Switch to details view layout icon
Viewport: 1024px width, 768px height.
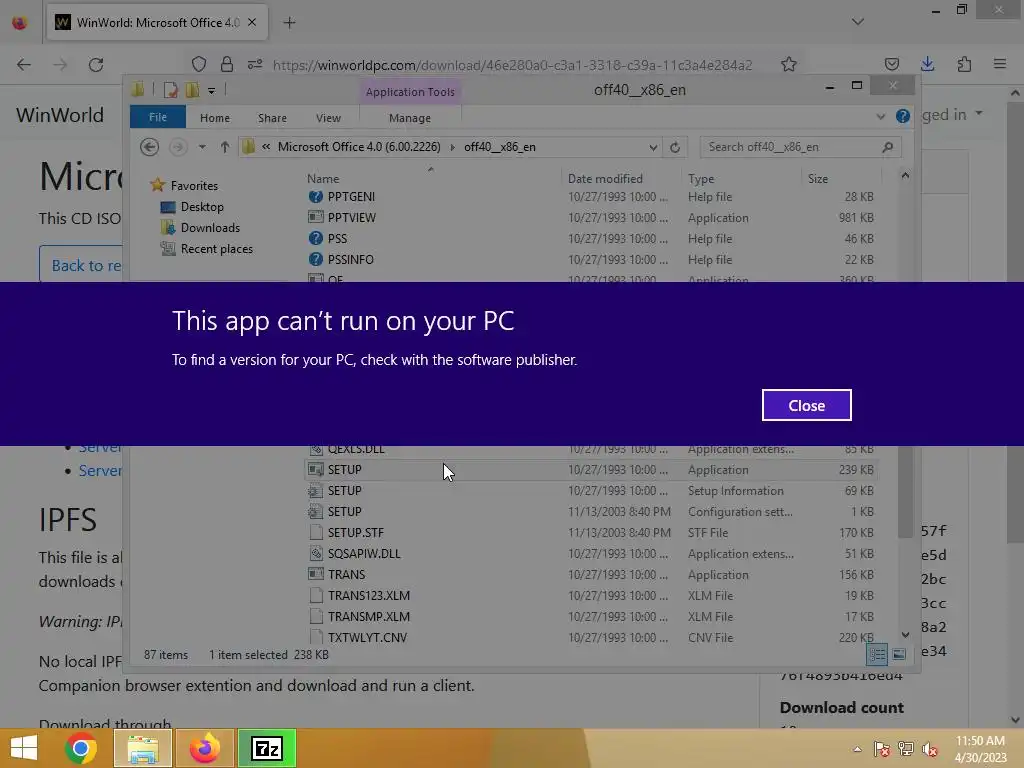click(877, 654)
